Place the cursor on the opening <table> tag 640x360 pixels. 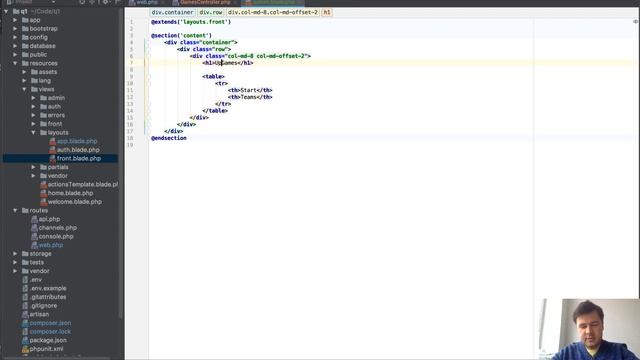pyautogui.click(x=213, y=77)
